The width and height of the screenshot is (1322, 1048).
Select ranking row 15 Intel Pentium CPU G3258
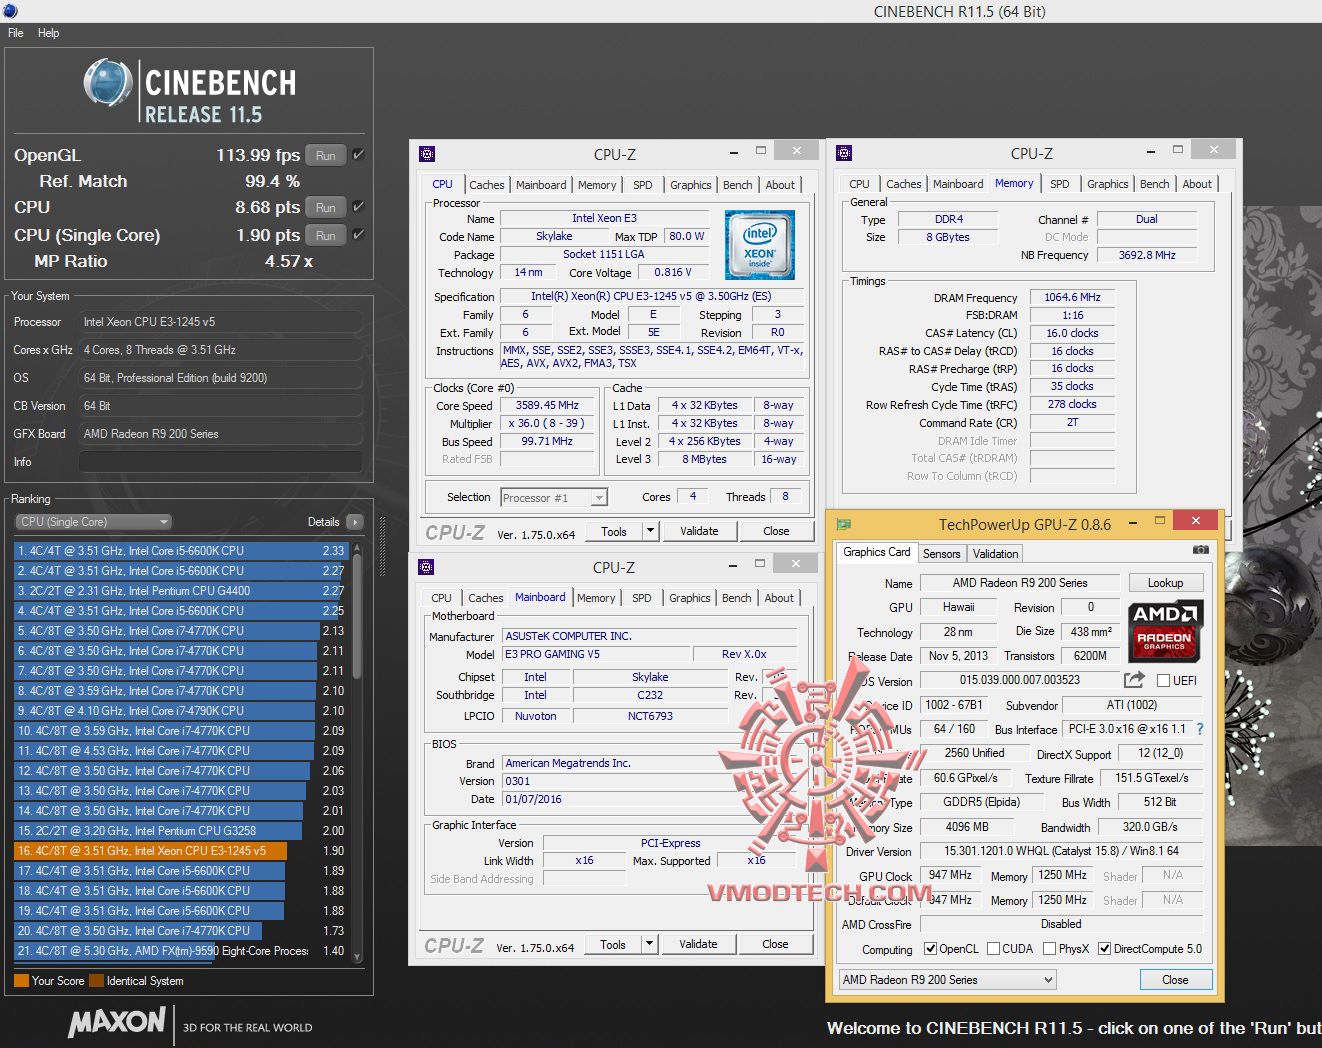[x=180, y=831]
